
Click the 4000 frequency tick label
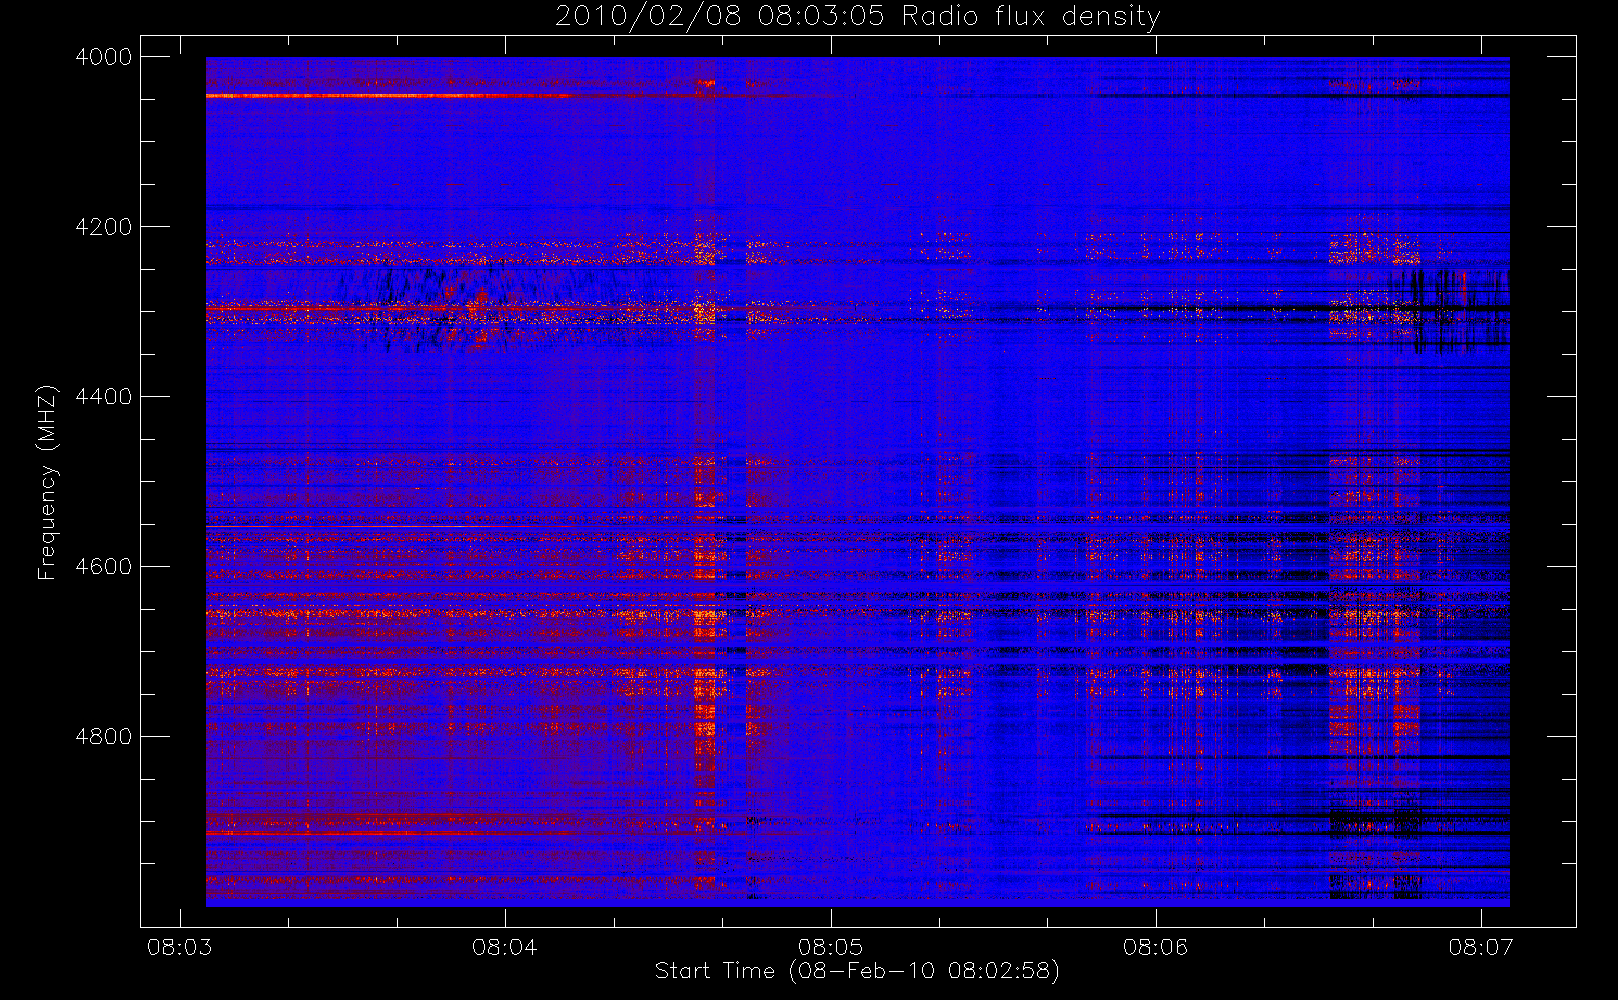(x=104, y=57)
